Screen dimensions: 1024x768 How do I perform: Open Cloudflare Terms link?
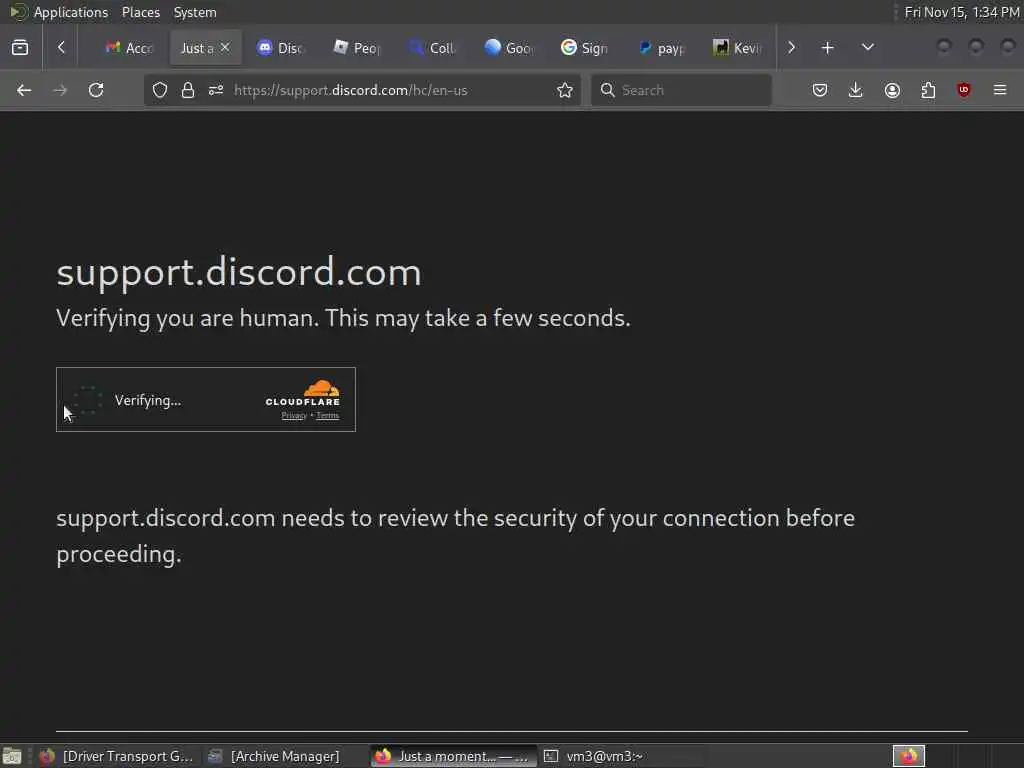coord(328,415)
